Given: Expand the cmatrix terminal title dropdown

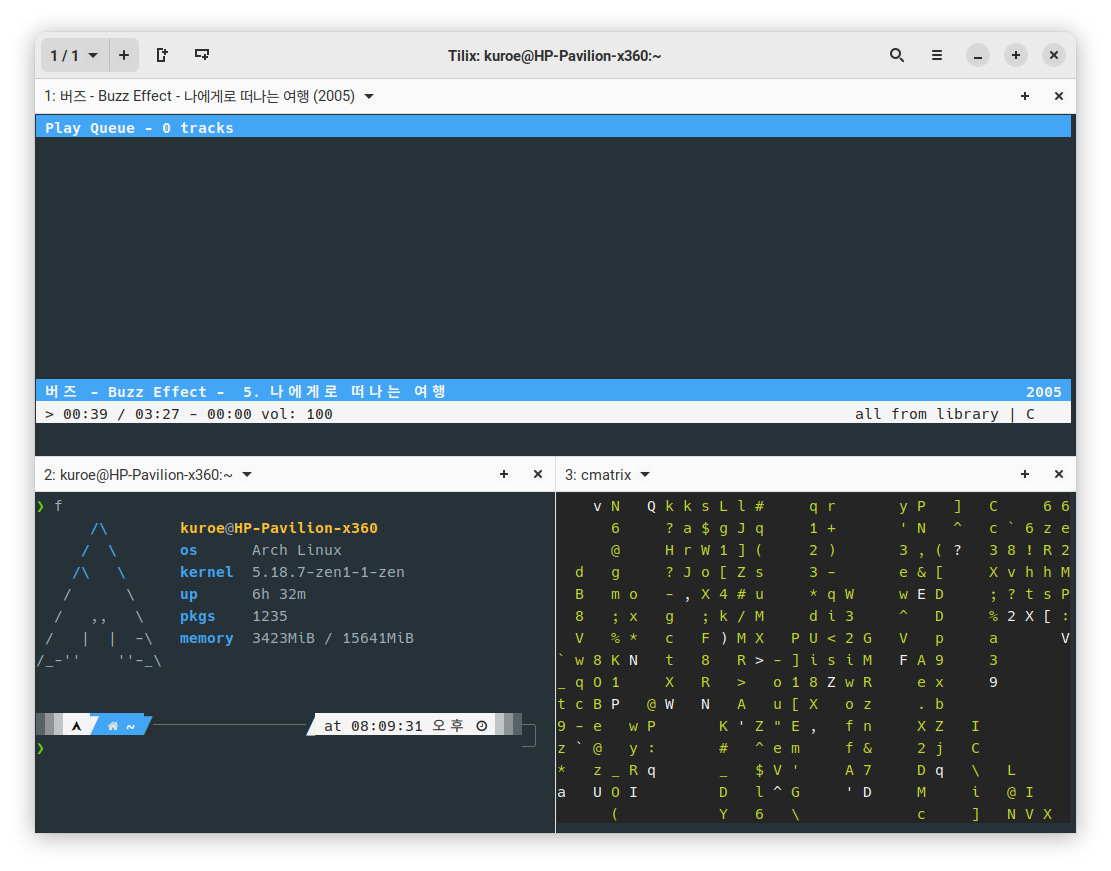Looking at the screenshot, I should pos(645,475).
